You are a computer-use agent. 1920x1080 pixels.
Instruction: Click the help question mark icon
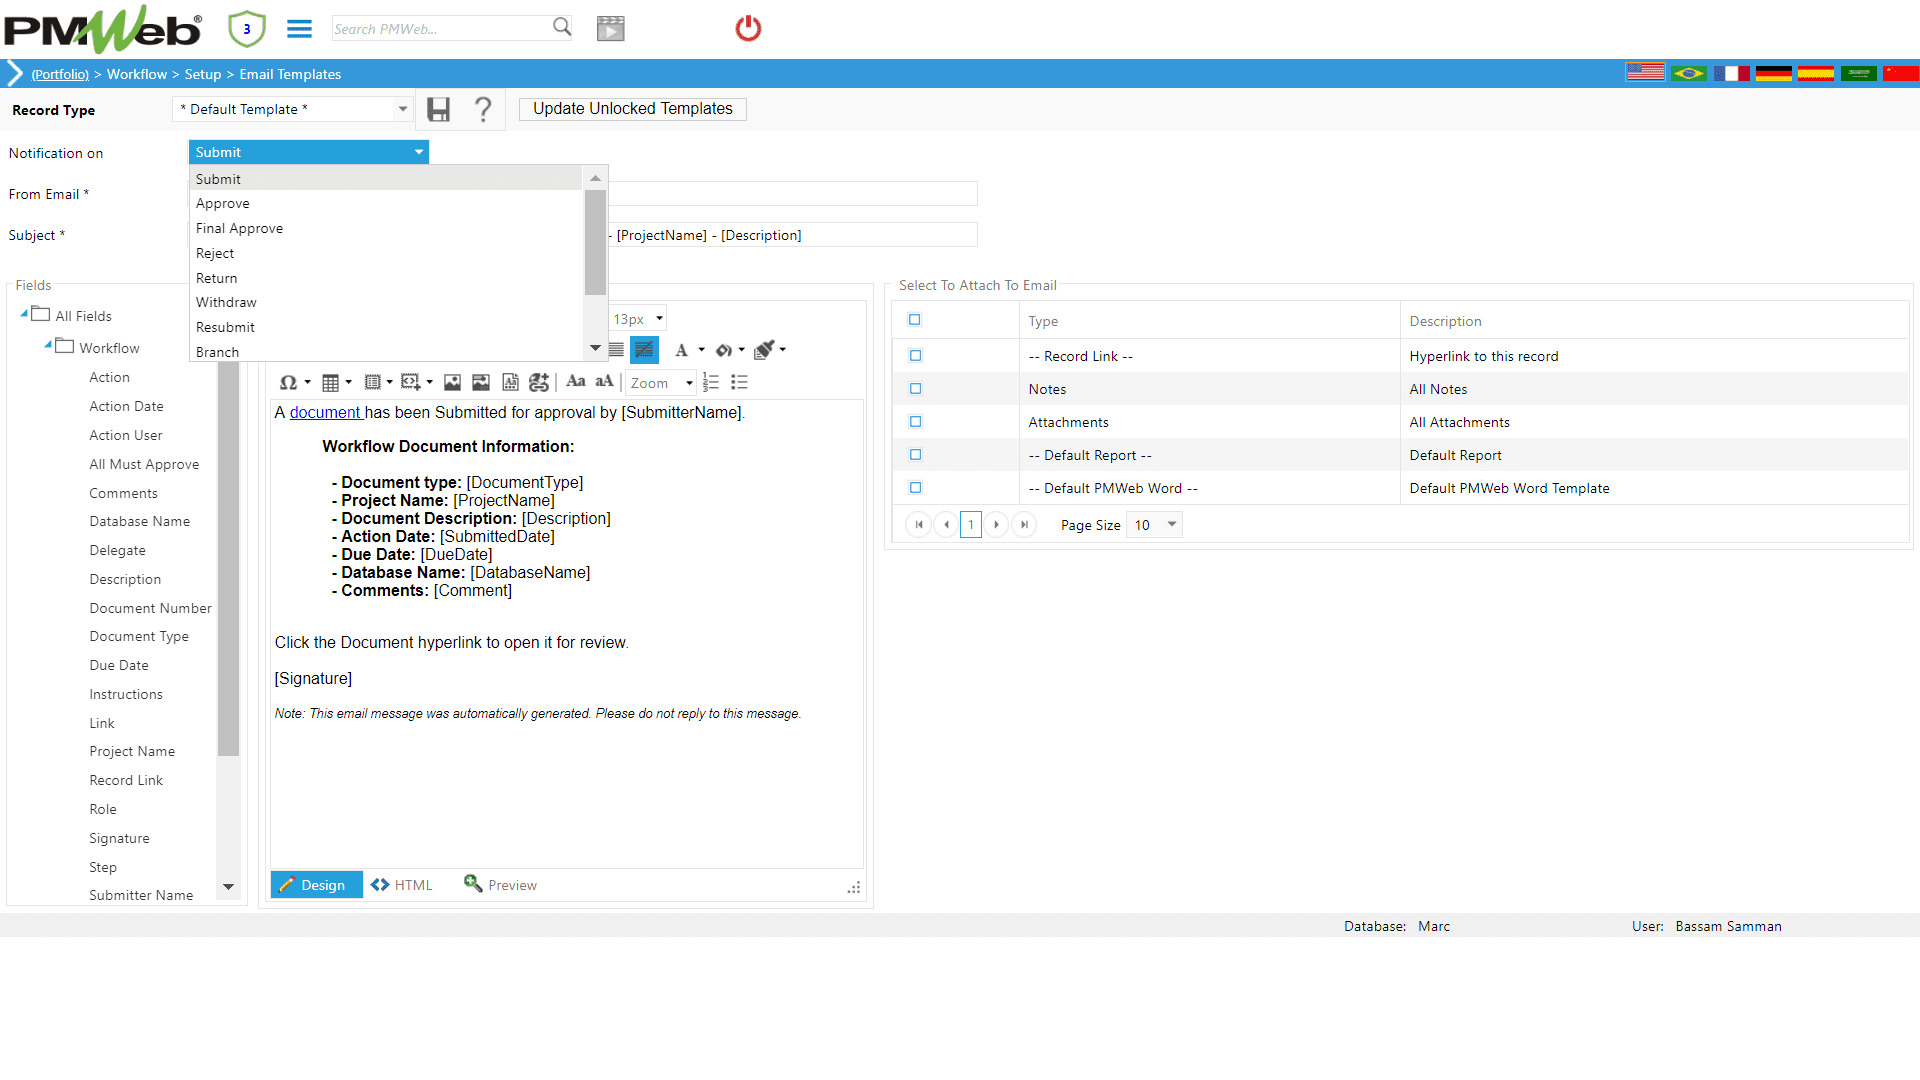click(483, 108)
